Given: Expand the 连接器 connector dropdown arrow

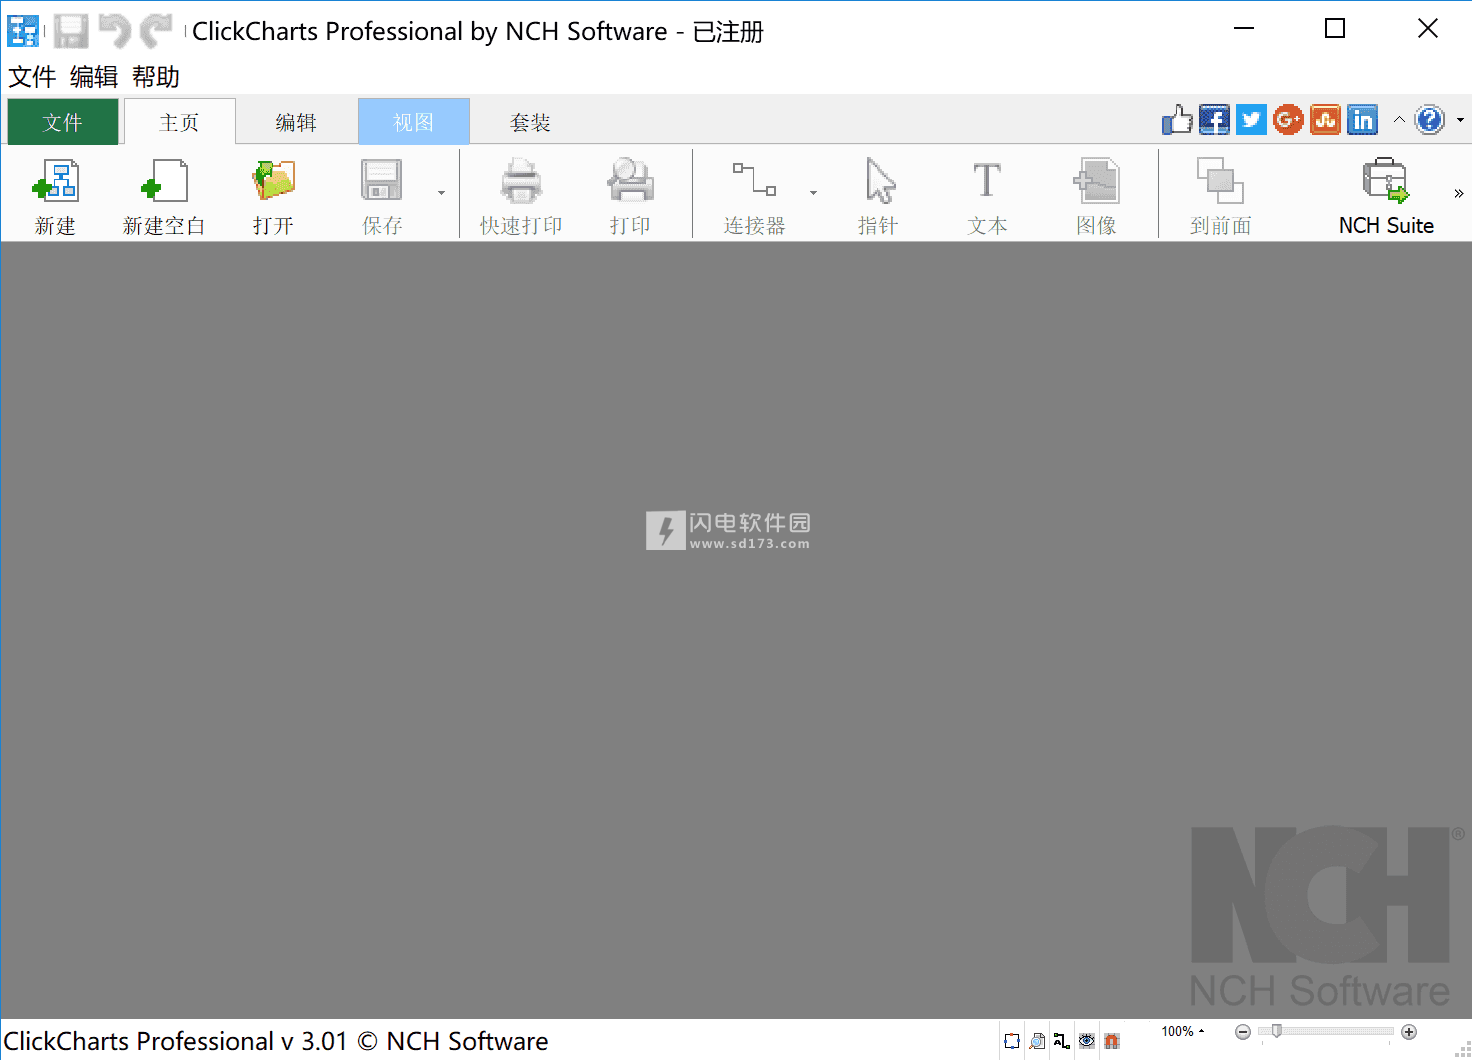Looking at the screenshot, I should tap(813, 193).
